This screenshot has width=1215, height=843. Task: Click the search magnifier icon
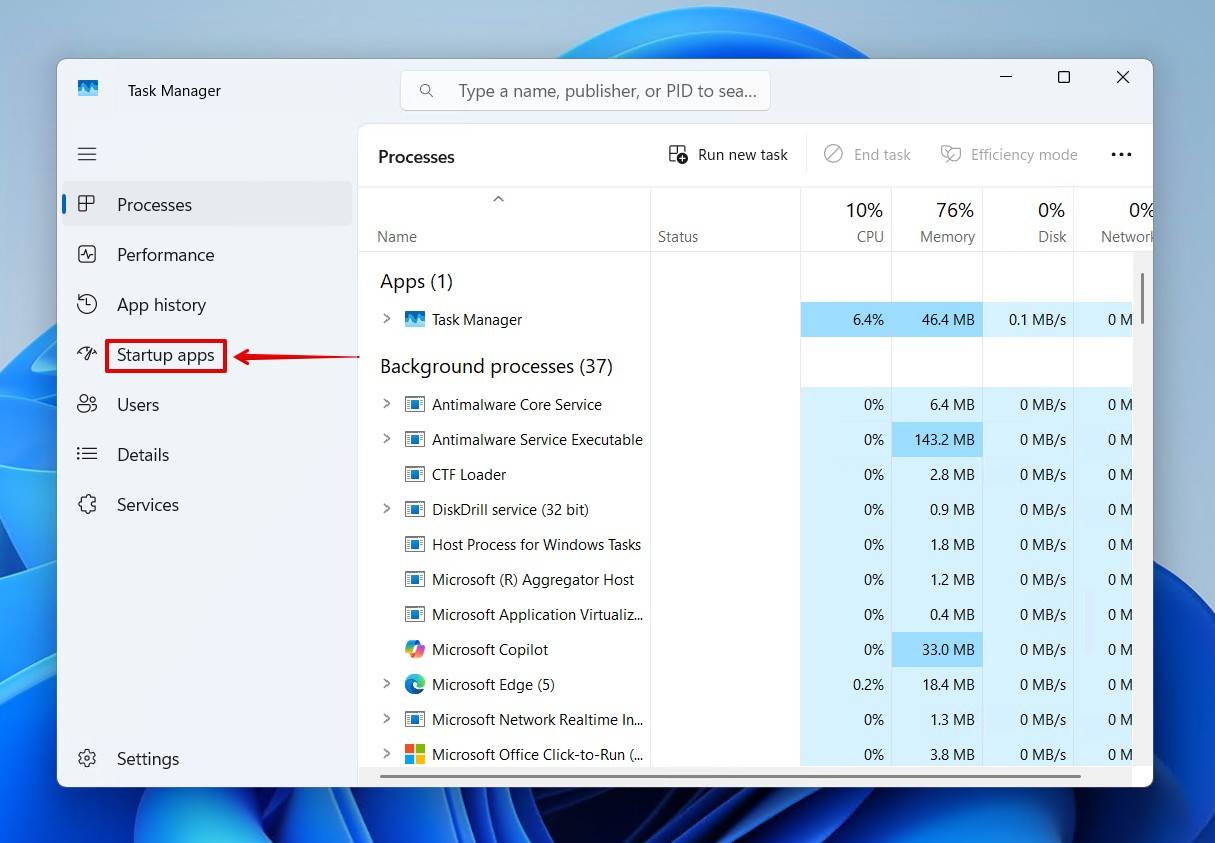426,91
